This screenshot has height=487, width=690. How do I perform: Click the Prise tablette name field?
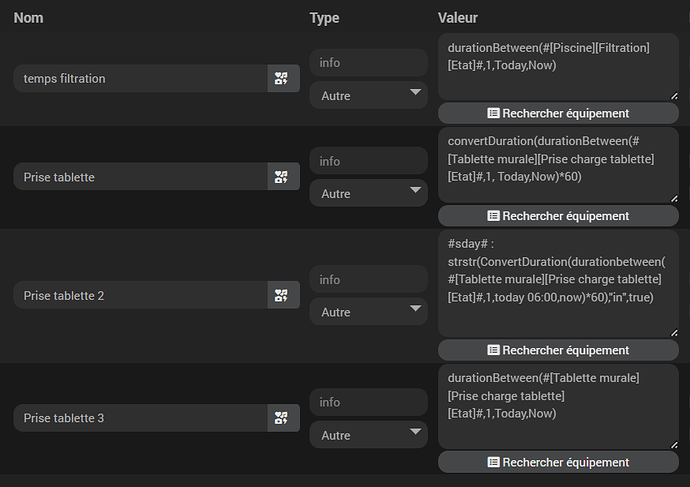pos(140,178)
